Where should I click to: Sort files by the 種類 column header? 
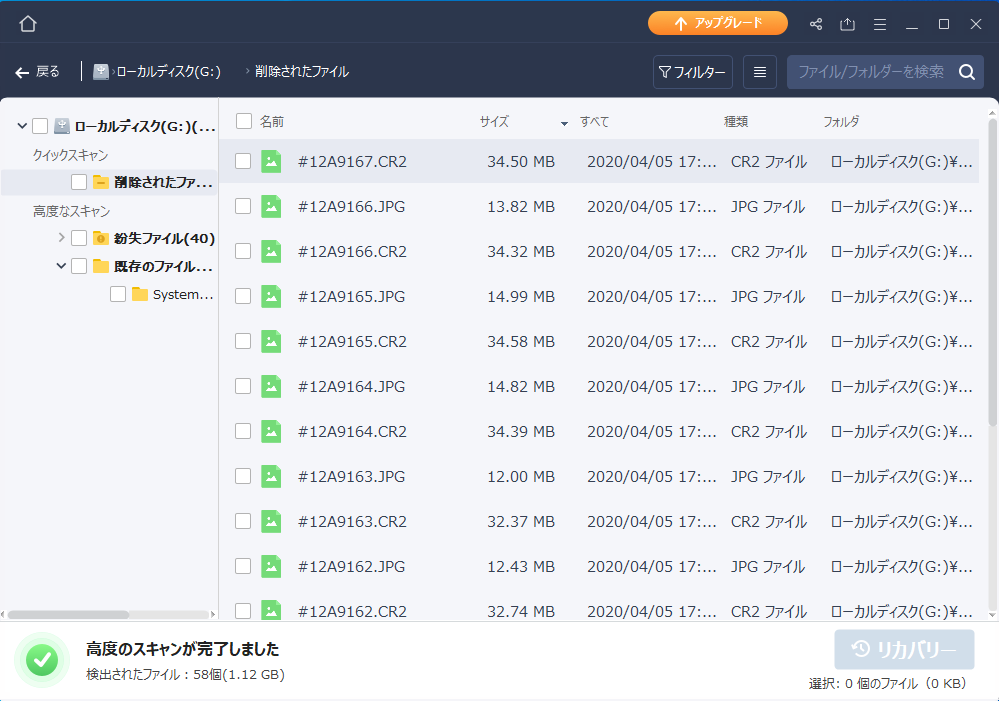click(x=736, y=122)
